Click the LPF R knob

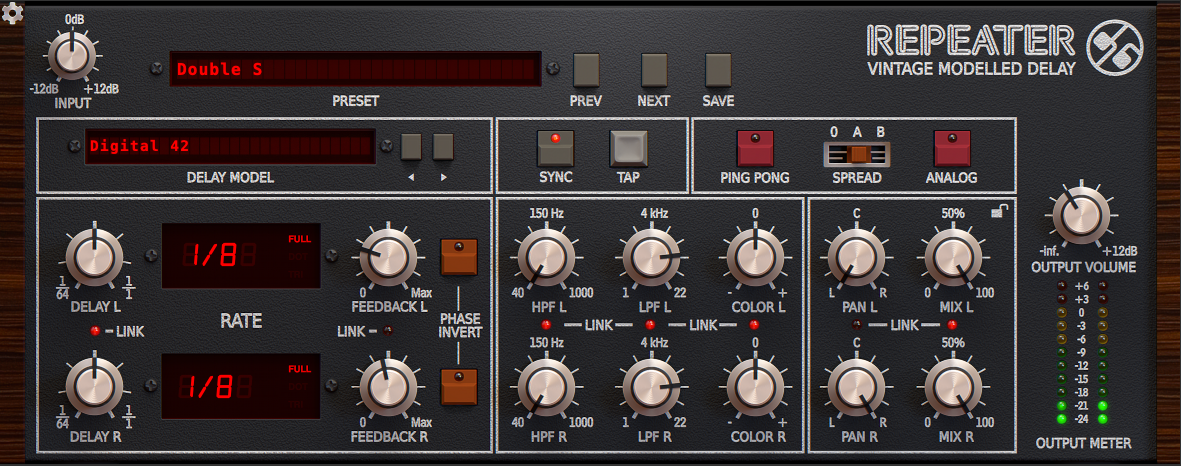click(651, 386)
